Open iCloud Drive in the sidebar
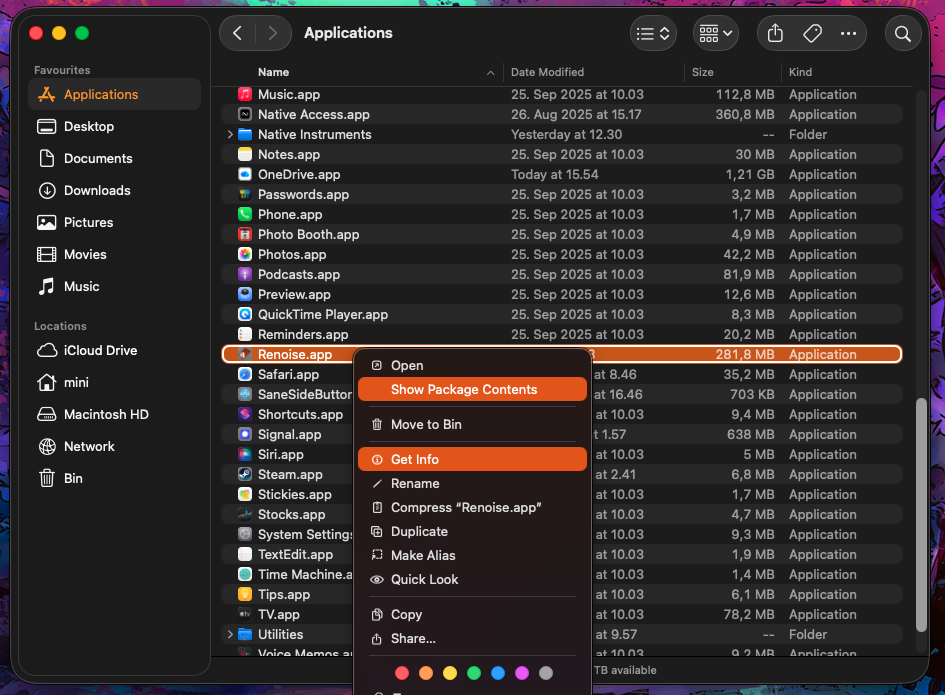This screenshot has height=695, width=945. pos(100,350)
